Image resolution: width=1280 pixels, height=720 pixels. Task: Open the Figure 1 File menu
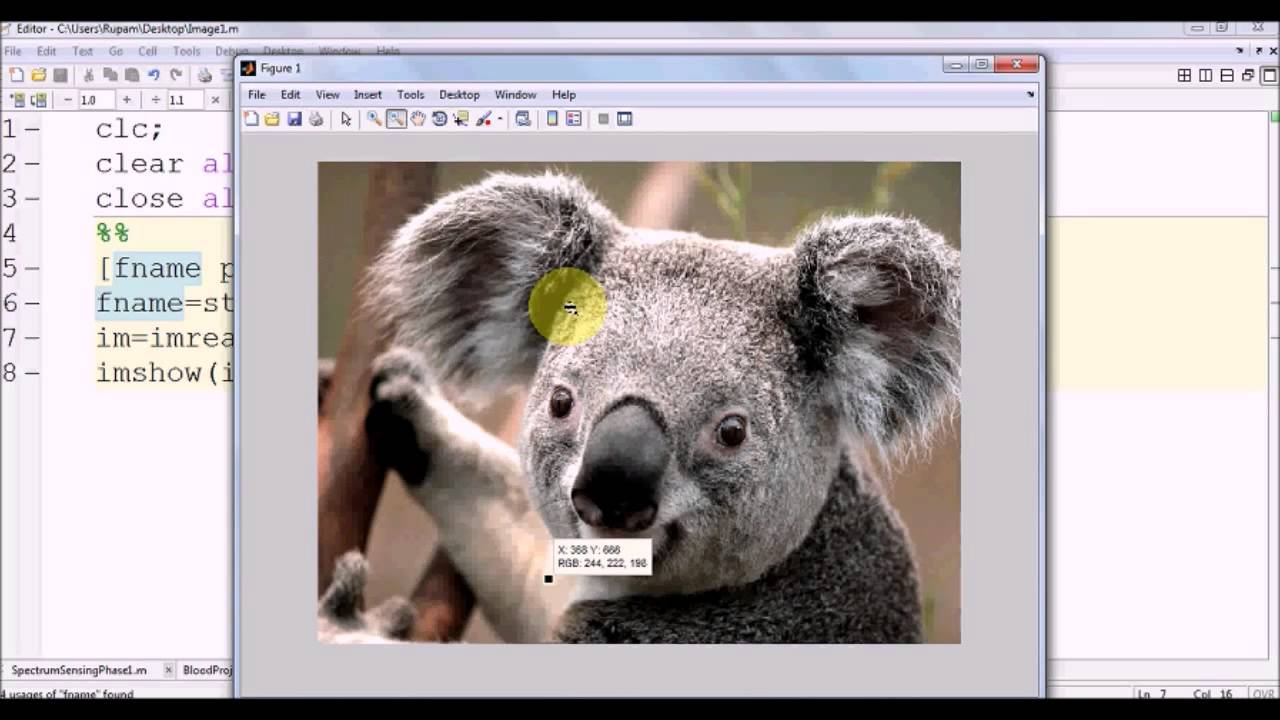coord(257,94)
